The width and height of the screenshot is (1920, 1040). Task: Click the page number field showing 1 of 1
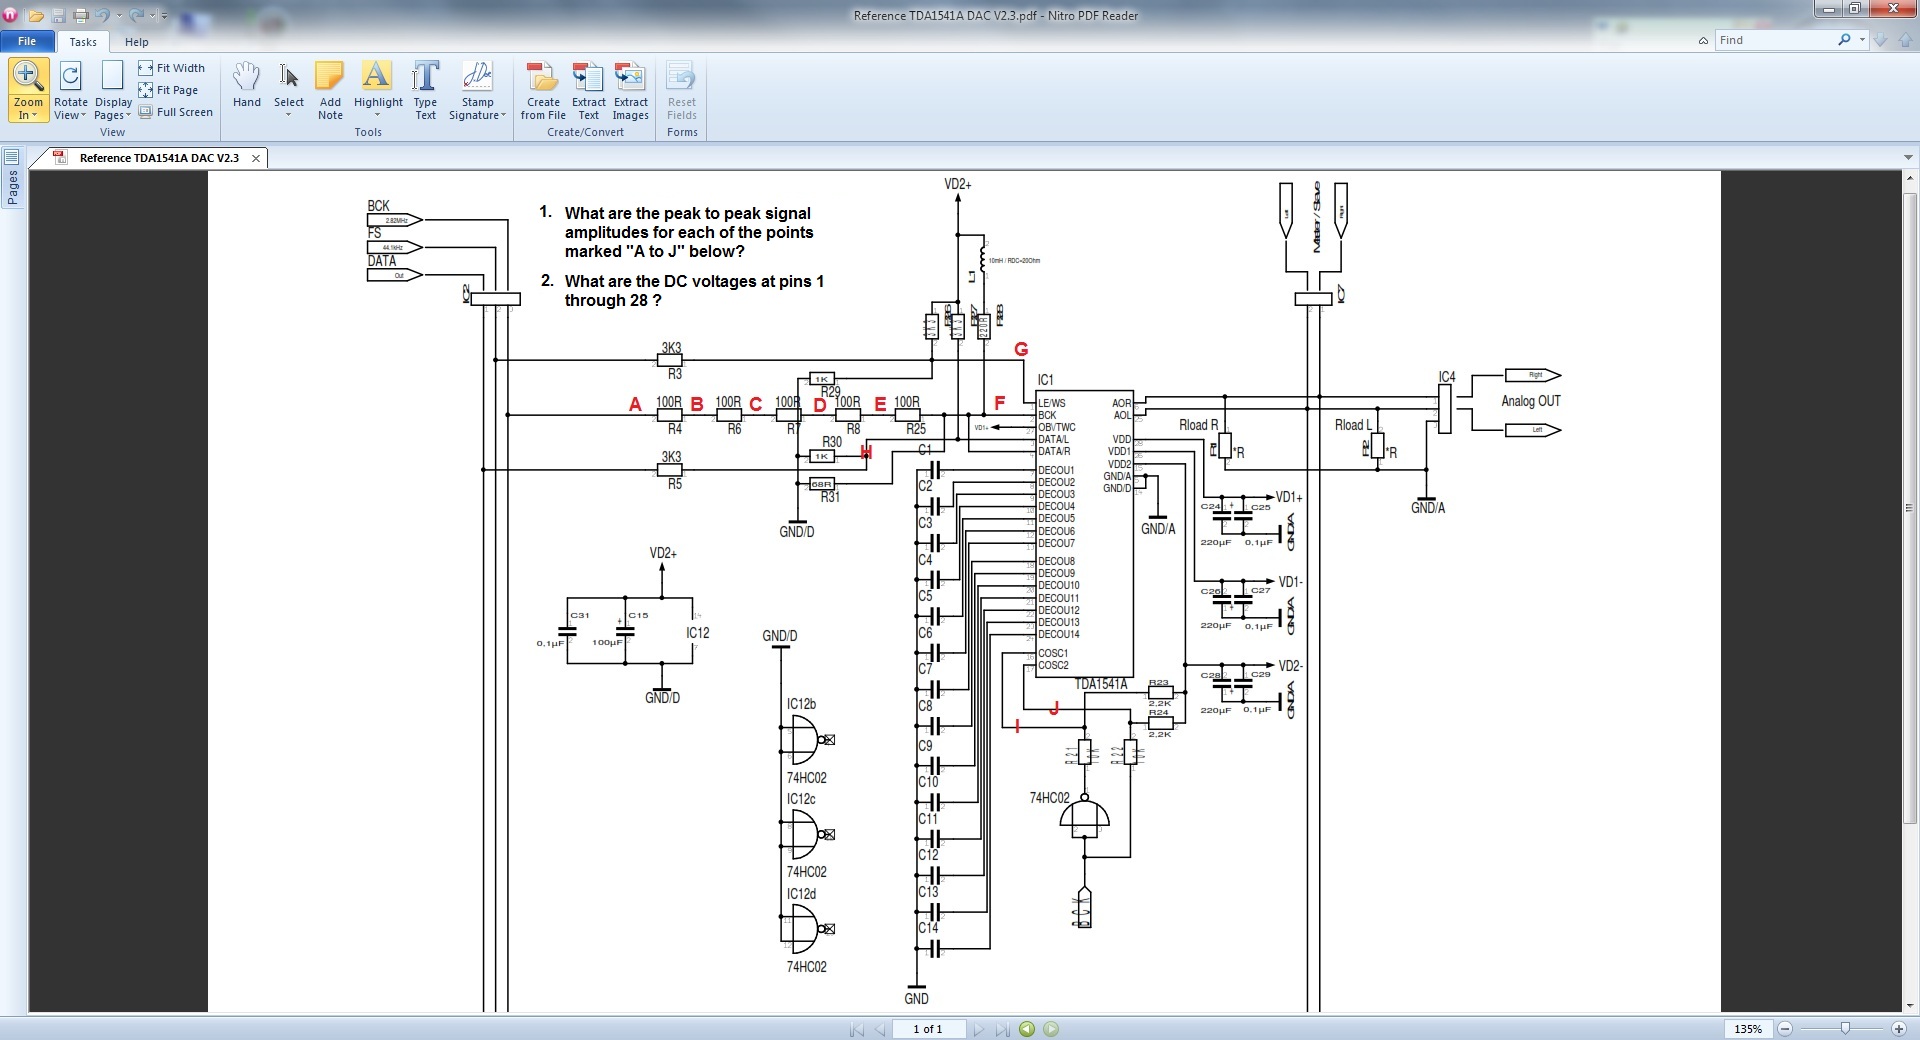927,1029
